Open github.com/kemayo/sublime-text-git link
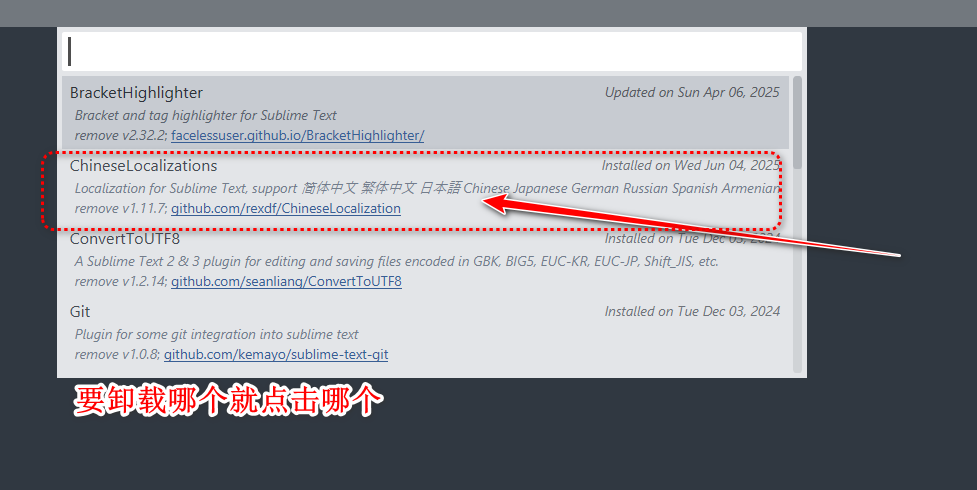The height and width of the screenshot is (490, 977). [x=276, y=354]
